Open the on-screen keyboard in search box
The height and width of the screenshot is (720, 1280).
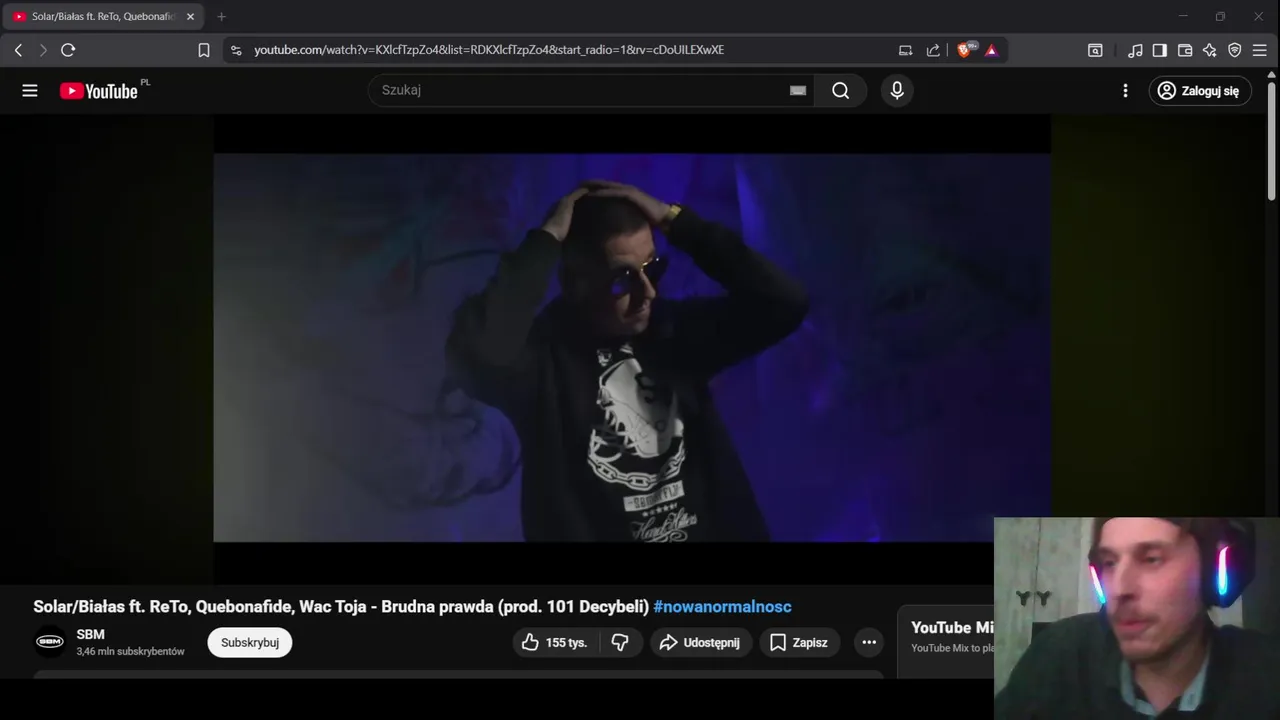(798, 90)
